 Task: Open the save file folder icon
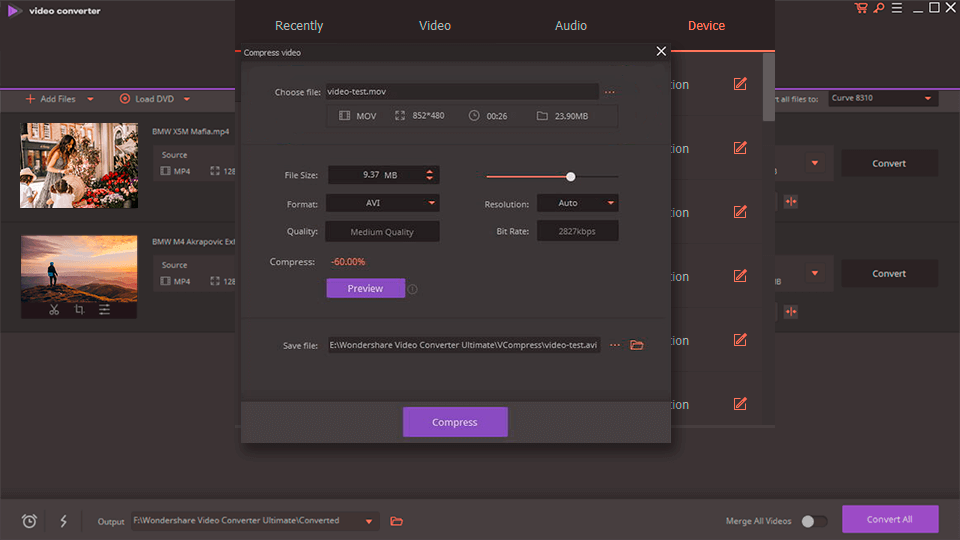coord(637,345)
